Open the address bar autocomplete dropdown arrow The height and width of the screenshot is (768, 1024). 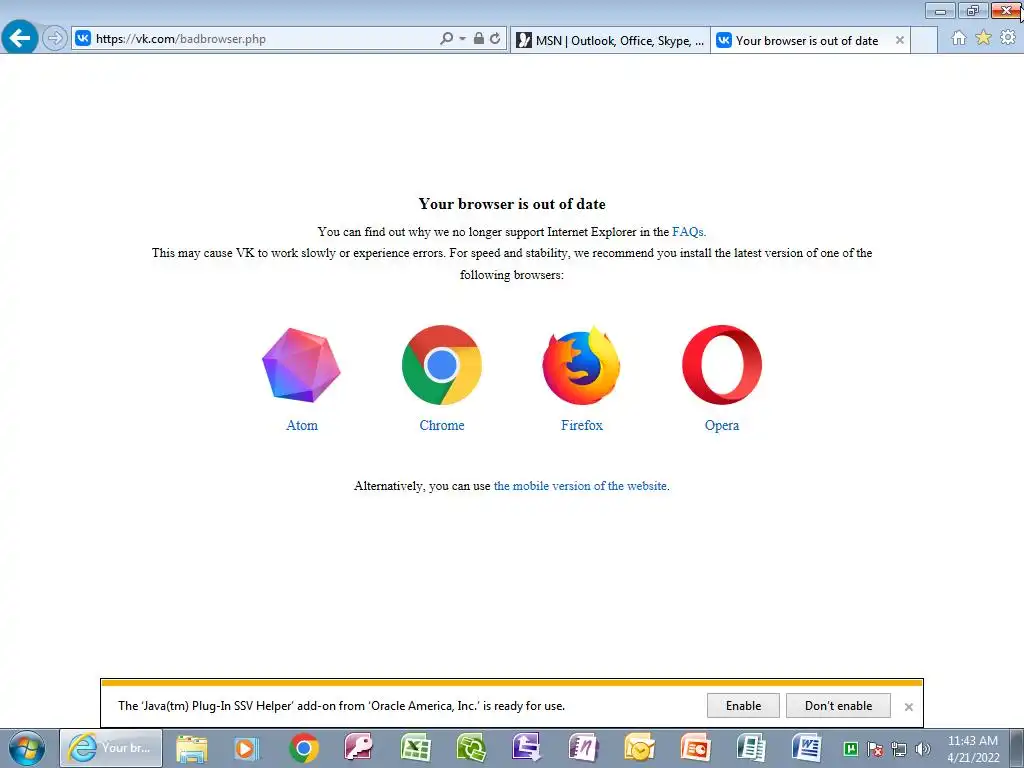click(x=462, y=39)
